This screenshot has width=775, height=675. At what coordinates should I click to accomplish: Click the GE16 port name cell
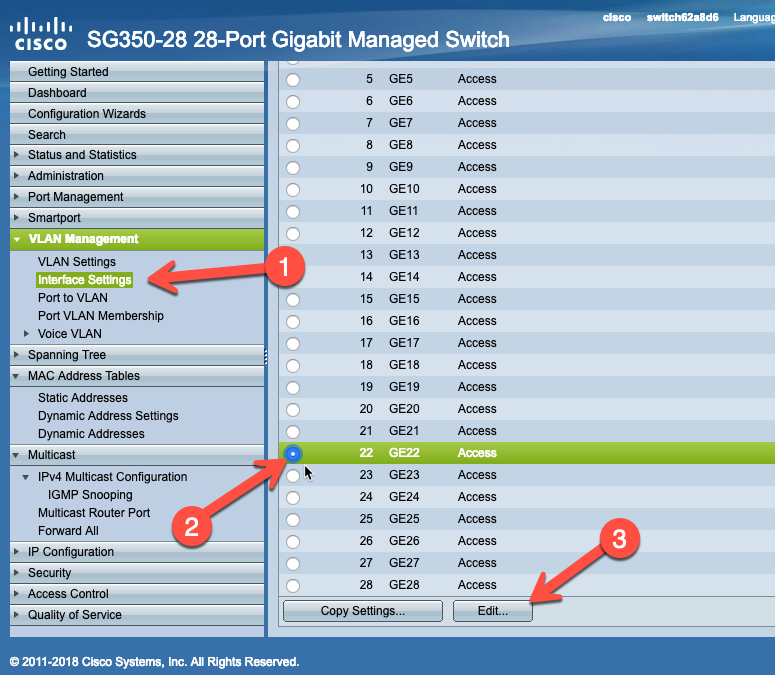pyautogui.click(x=404, y=321)
